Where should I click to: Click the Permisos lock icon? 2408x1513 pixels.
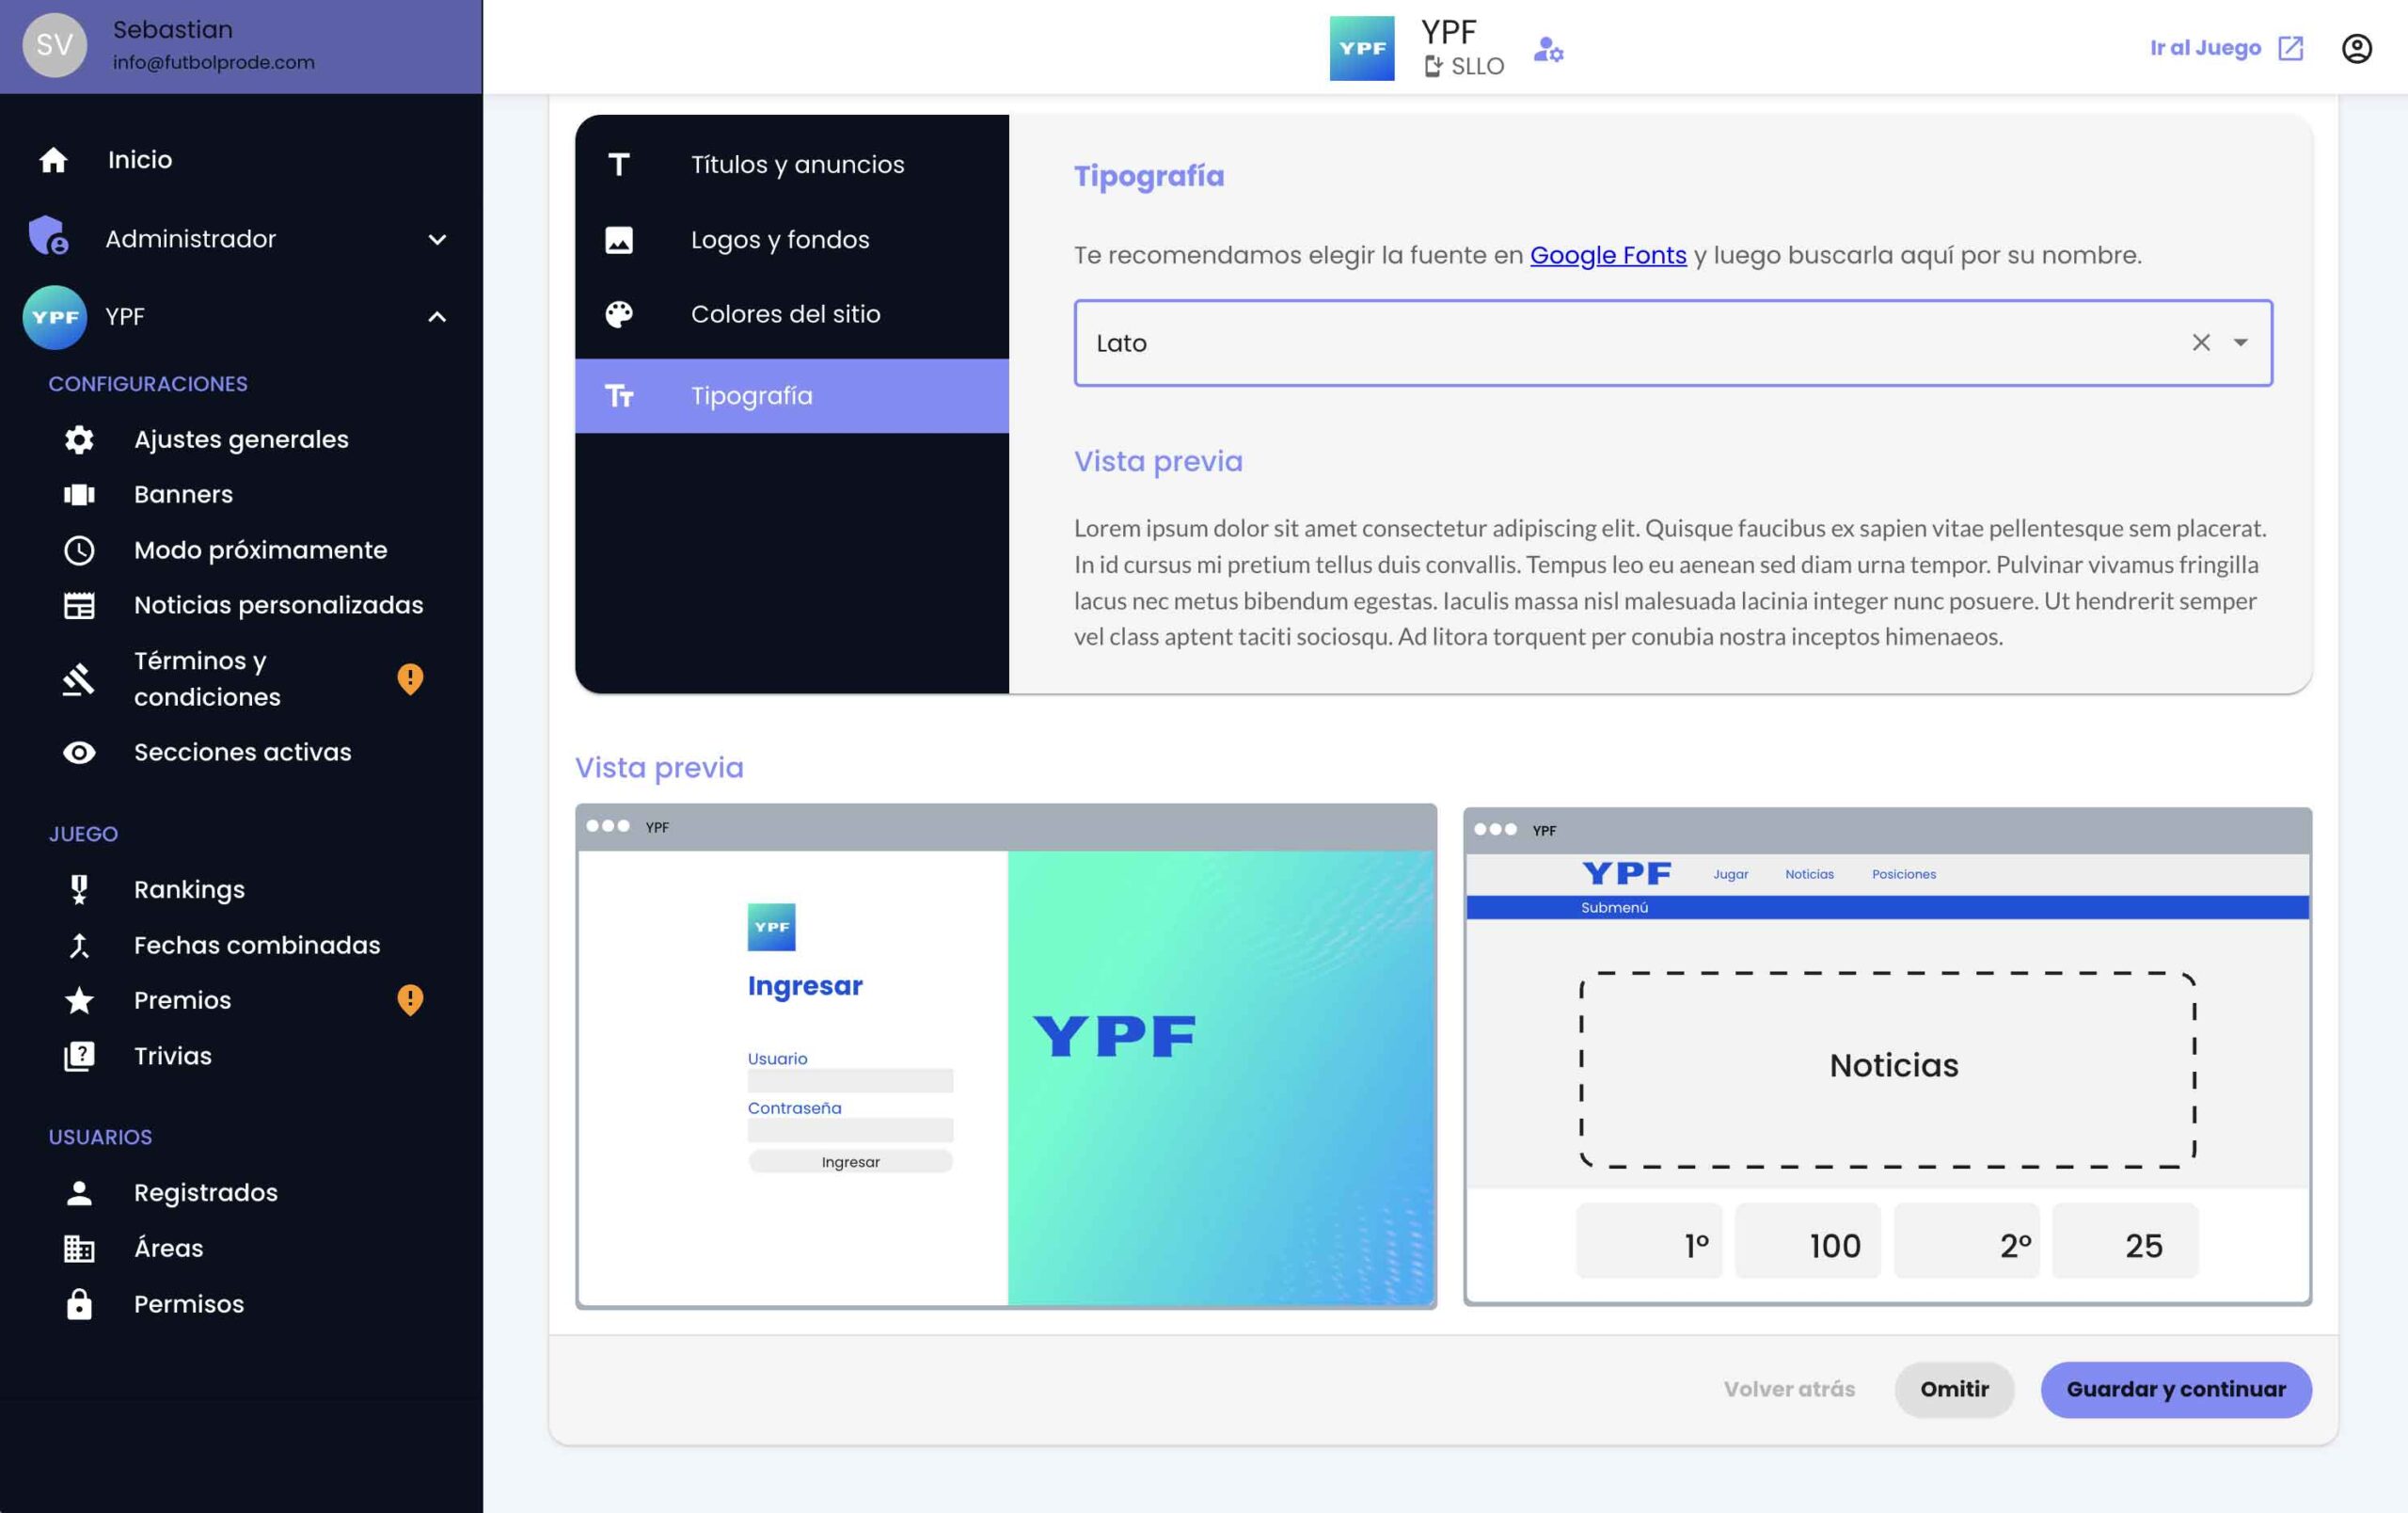79,1304
